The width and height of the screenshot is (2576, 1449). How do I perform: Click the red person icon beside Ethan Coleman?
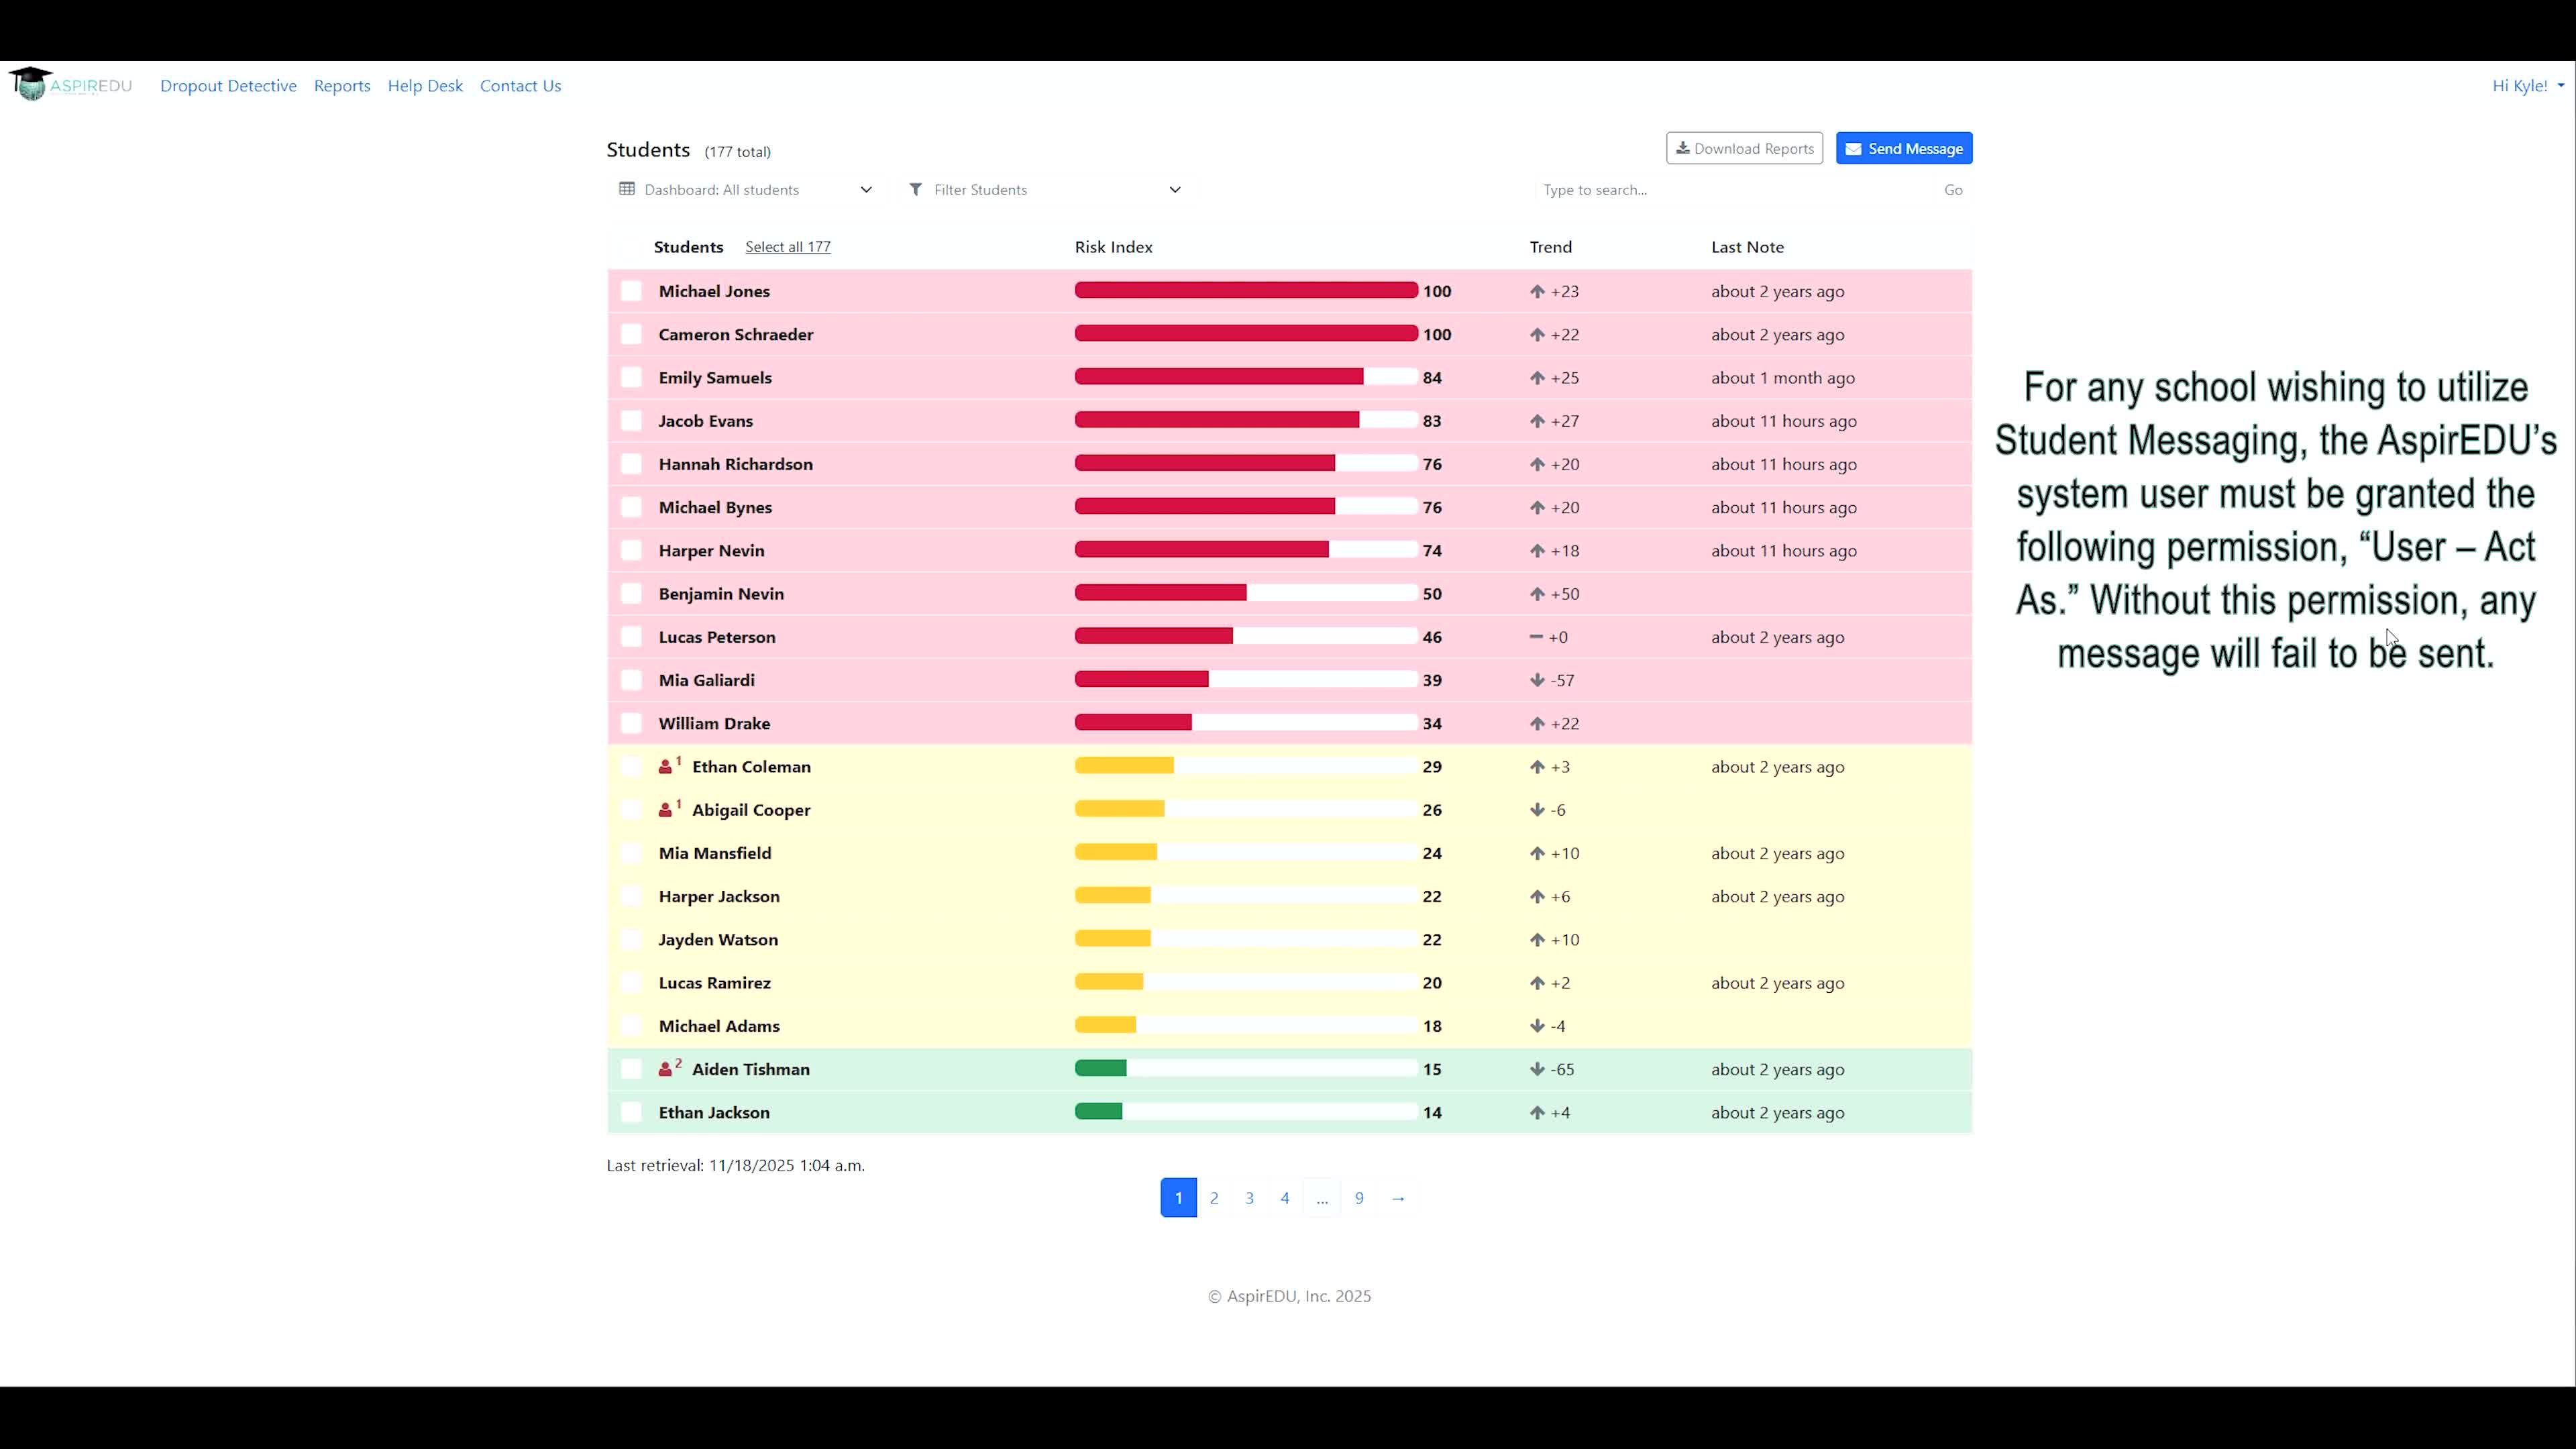pos(665,767)
